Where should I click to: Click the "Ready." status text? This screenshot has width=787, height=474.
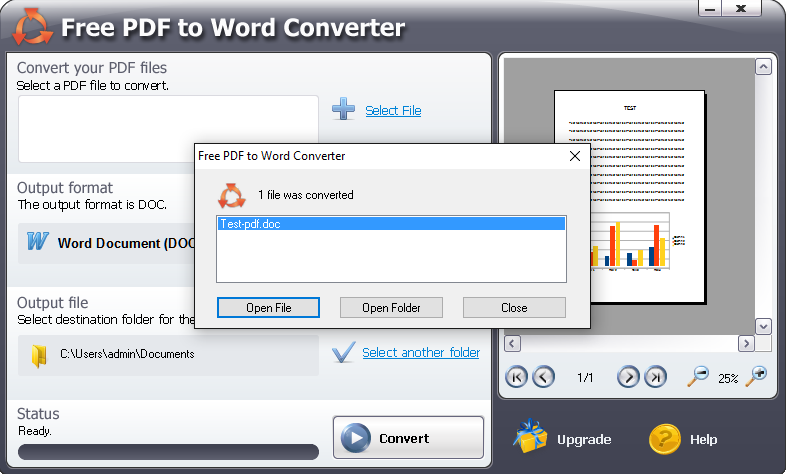pos(35,431)
